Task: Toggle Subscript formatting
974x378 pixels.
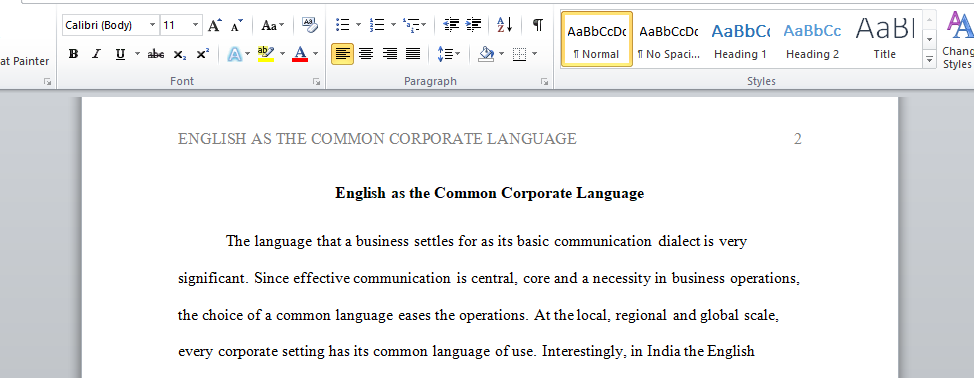Action: click(x=180, y=54)
